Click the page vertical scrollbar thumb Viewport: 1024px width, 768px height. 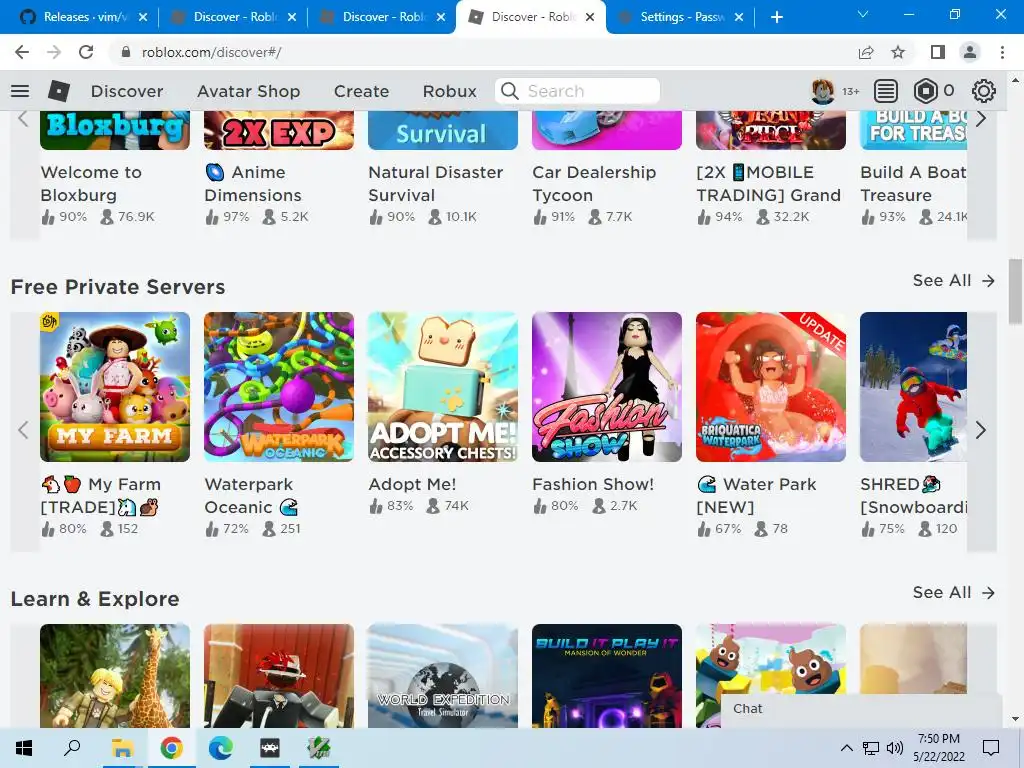[1014, 291]
